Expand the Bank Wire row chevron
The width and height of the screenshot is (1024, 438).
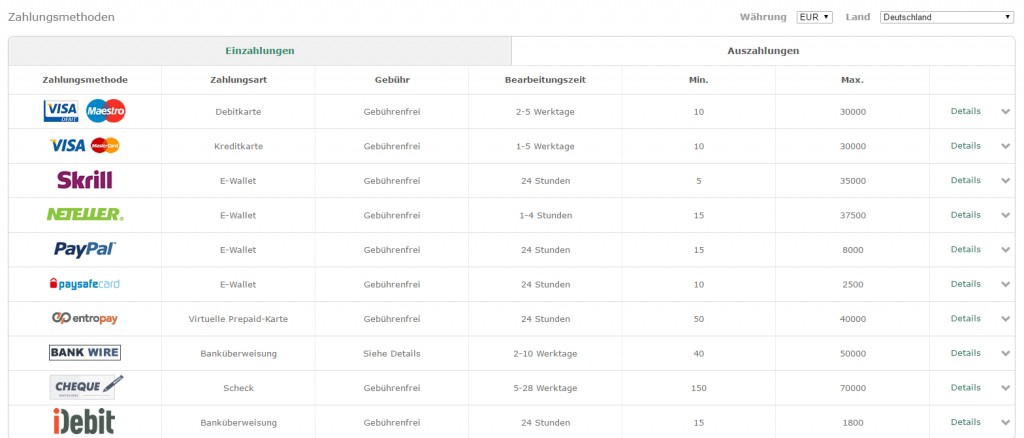[x=1005, y=353]
